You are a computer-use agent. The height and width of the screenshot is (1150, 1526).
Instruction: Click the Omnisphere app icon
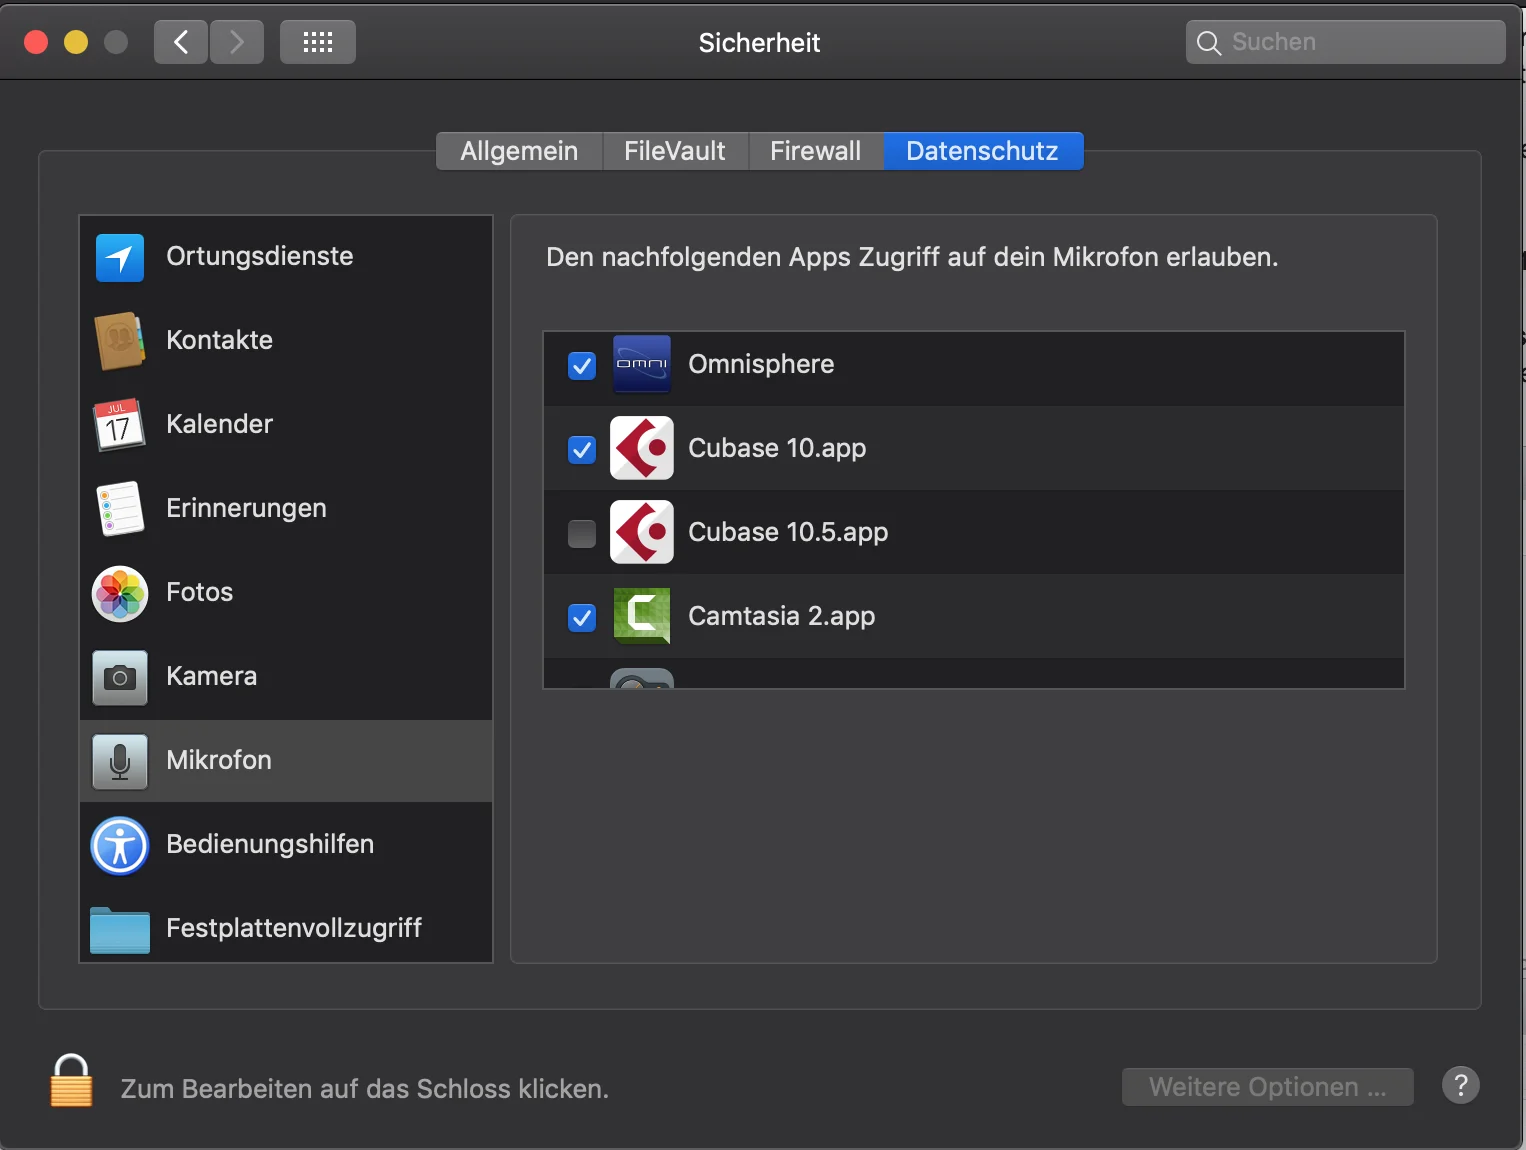click(x=642, y=364)
